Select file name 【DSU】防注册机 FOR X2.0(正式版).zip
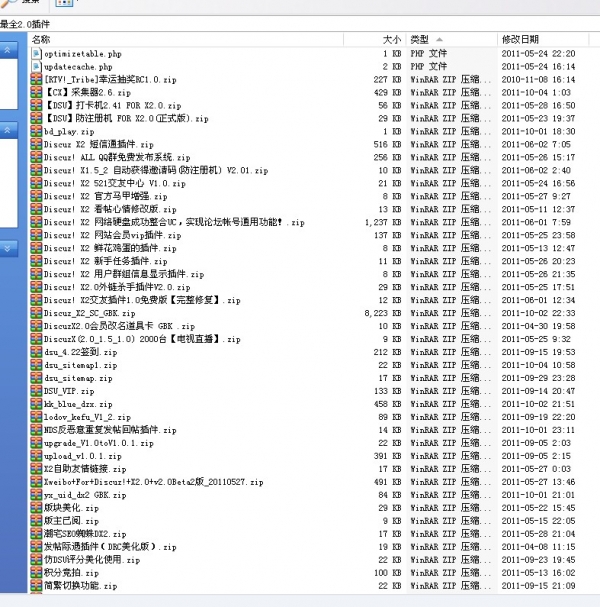 click(127, 118)
